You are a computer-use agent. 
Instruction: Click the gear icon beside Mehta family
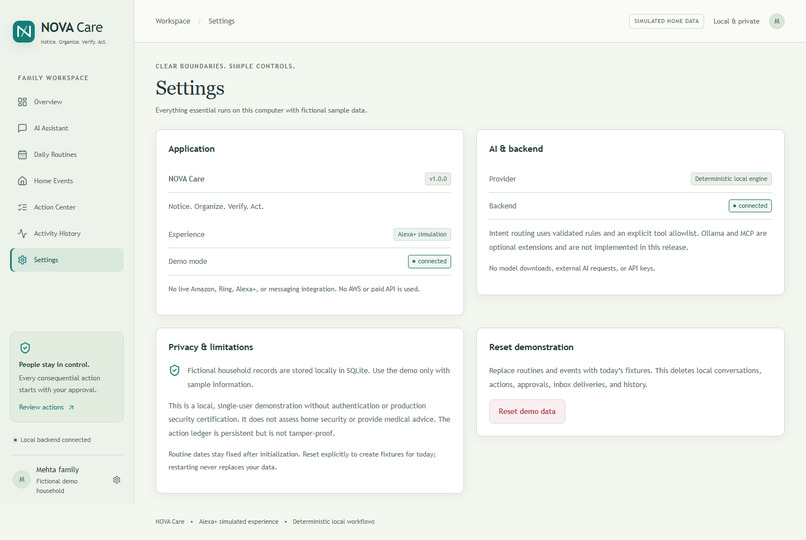(x=117, y=480)
